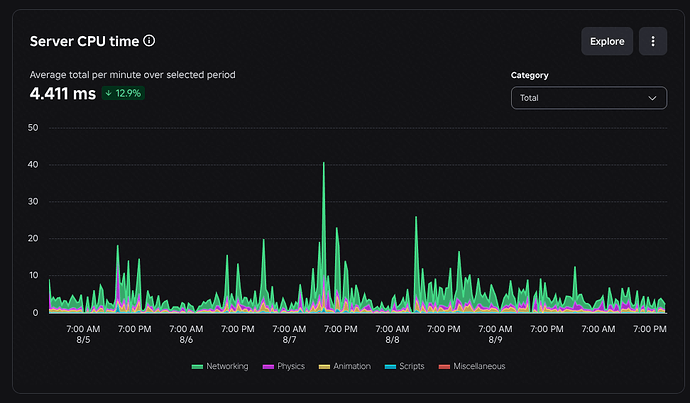Screen dimensions: 690x403
Task: Toggle the Animation series in the legend
Action: (345, 366)
